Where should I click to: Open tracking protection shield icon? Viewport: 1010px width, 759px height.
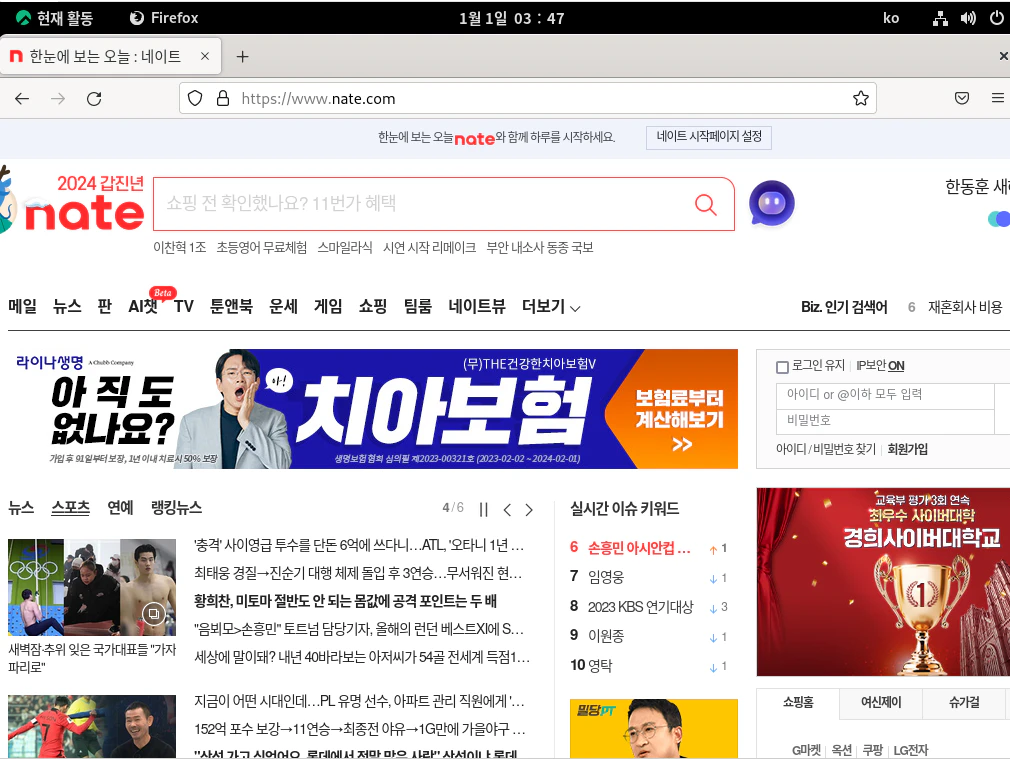tap(195, 99)
